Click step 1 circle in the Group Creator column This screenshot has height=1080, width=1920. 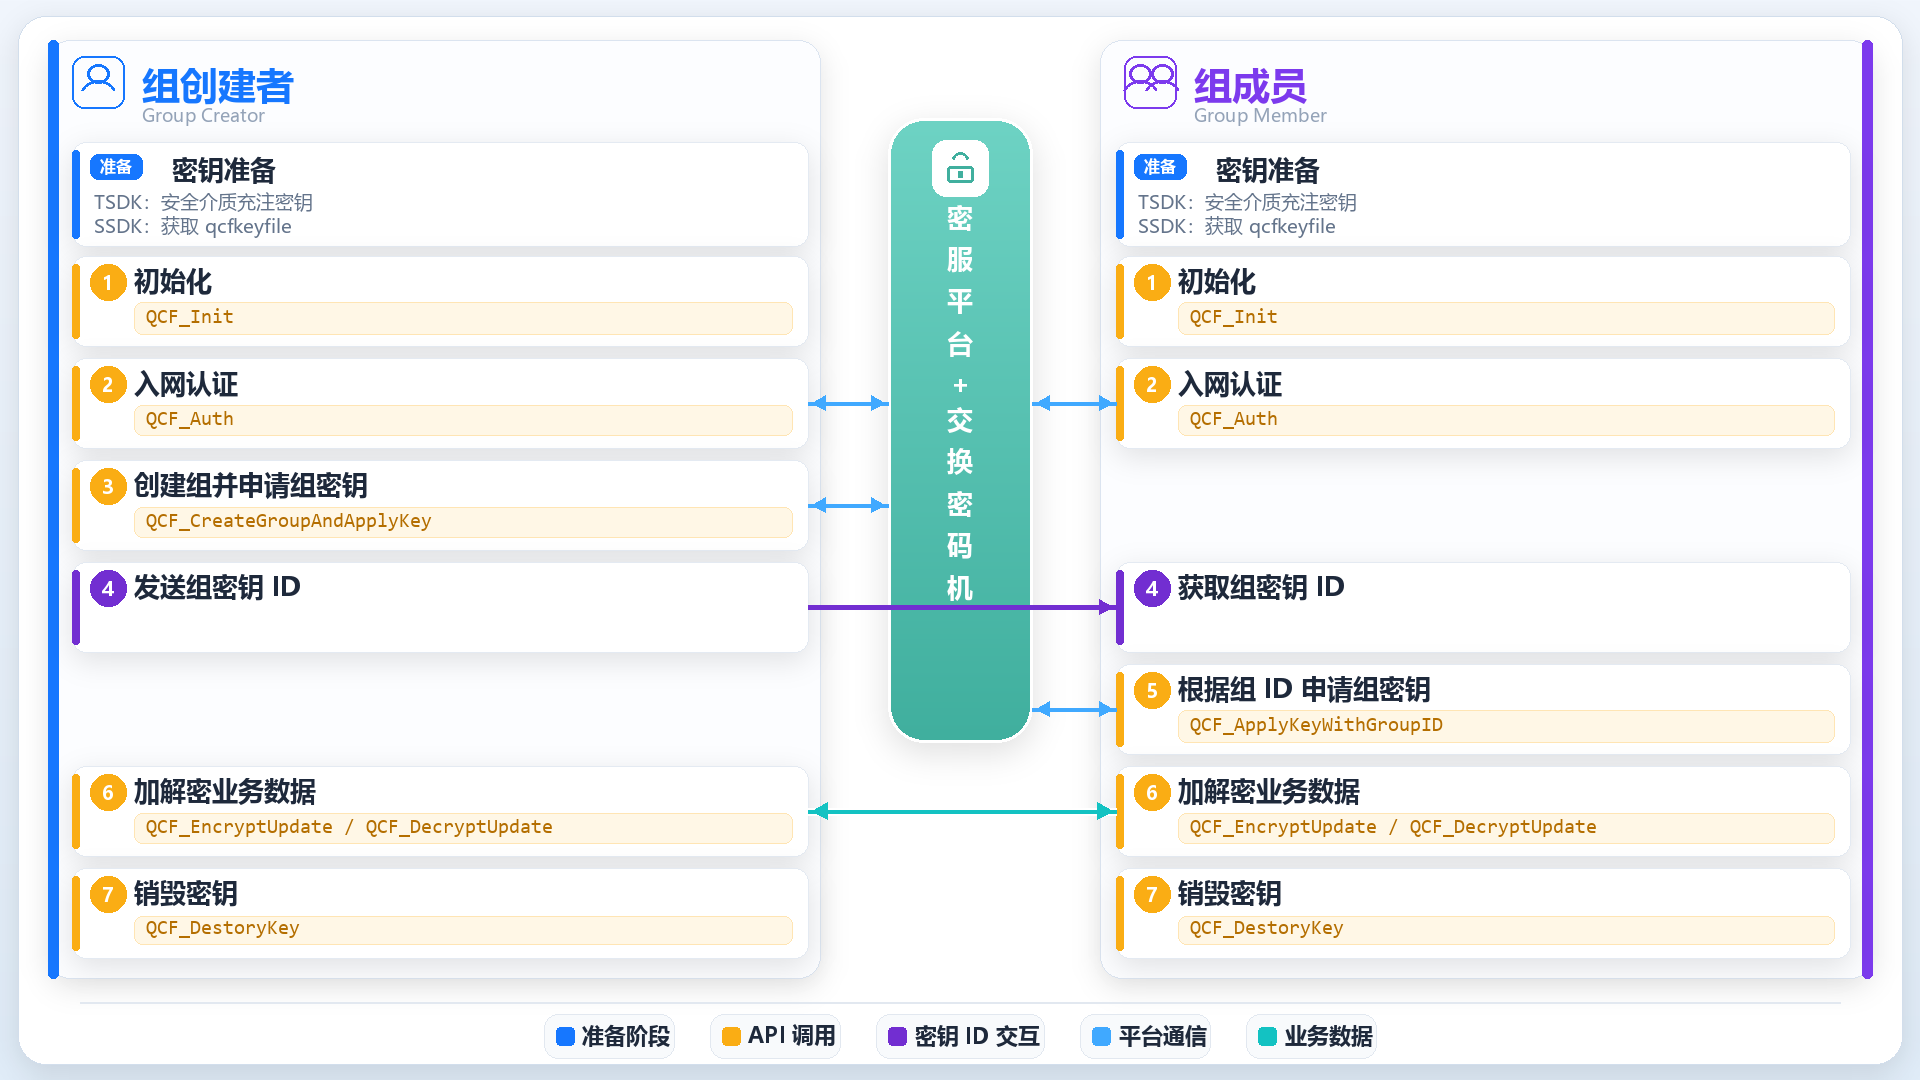point(108,283)
